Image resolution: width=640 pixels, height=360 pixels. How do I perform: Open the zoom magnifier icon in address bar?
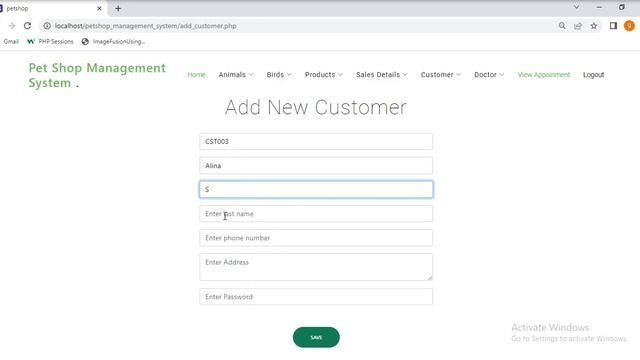click(x=562, y=26)
